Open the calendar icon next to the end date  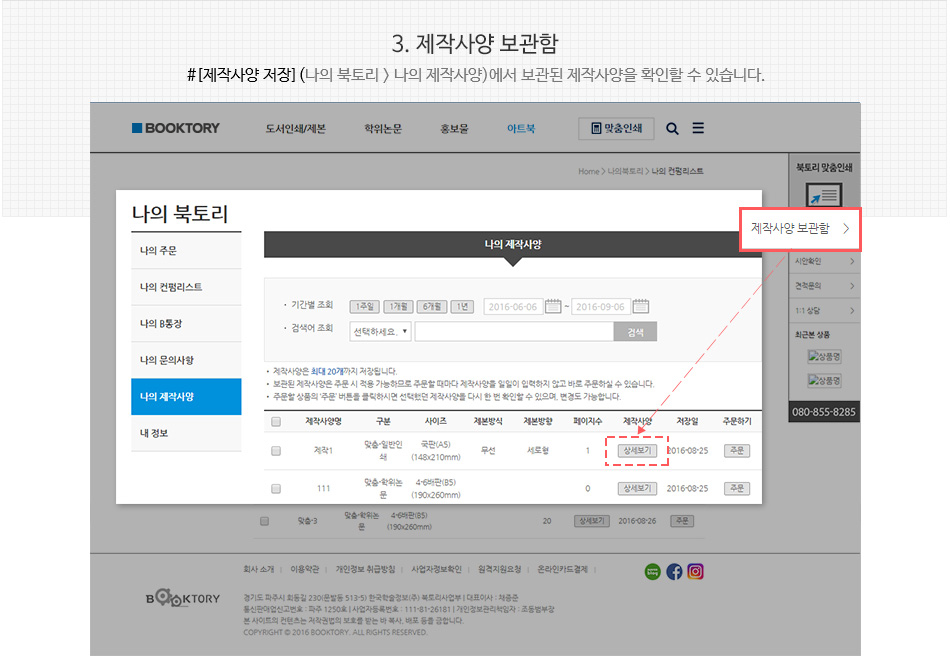click(639, 307)
